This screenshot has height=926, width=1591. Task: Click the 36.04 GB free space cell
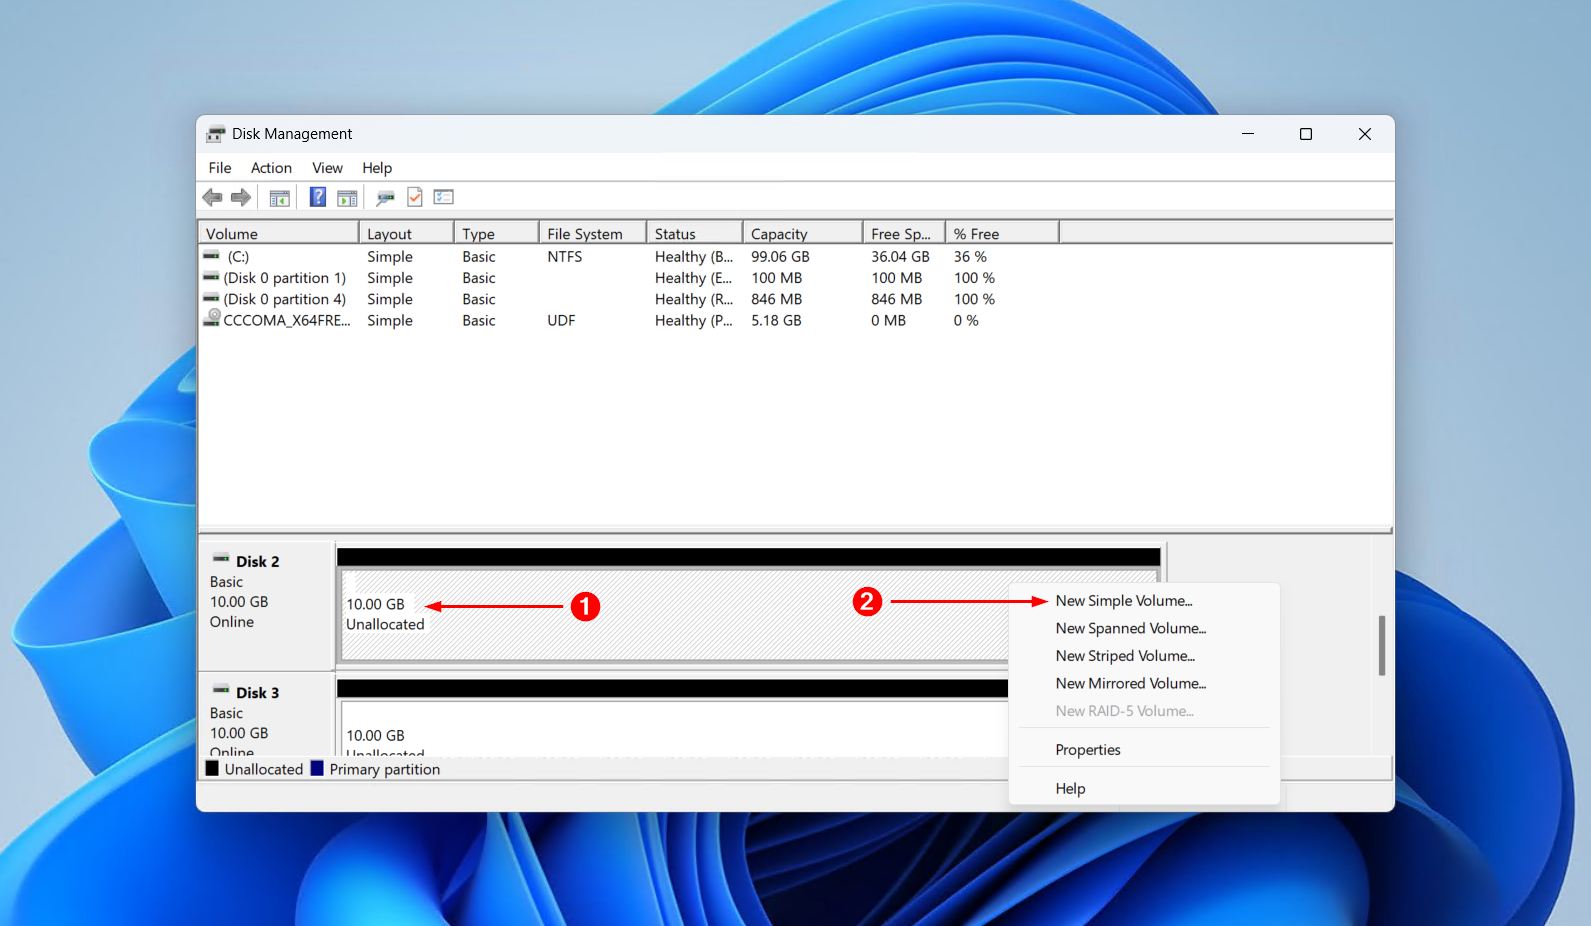pos(900,257)
